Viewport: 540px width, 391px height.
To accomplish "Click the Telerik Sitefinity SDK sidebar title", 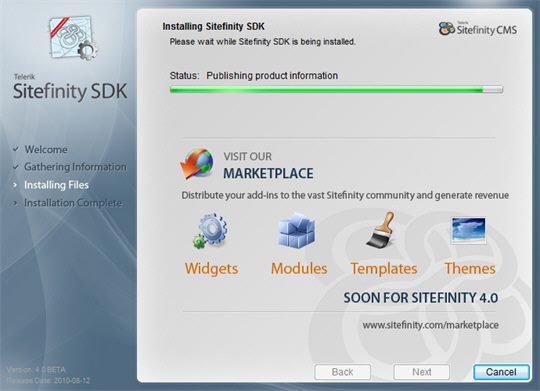I will (x=70, y=88).
